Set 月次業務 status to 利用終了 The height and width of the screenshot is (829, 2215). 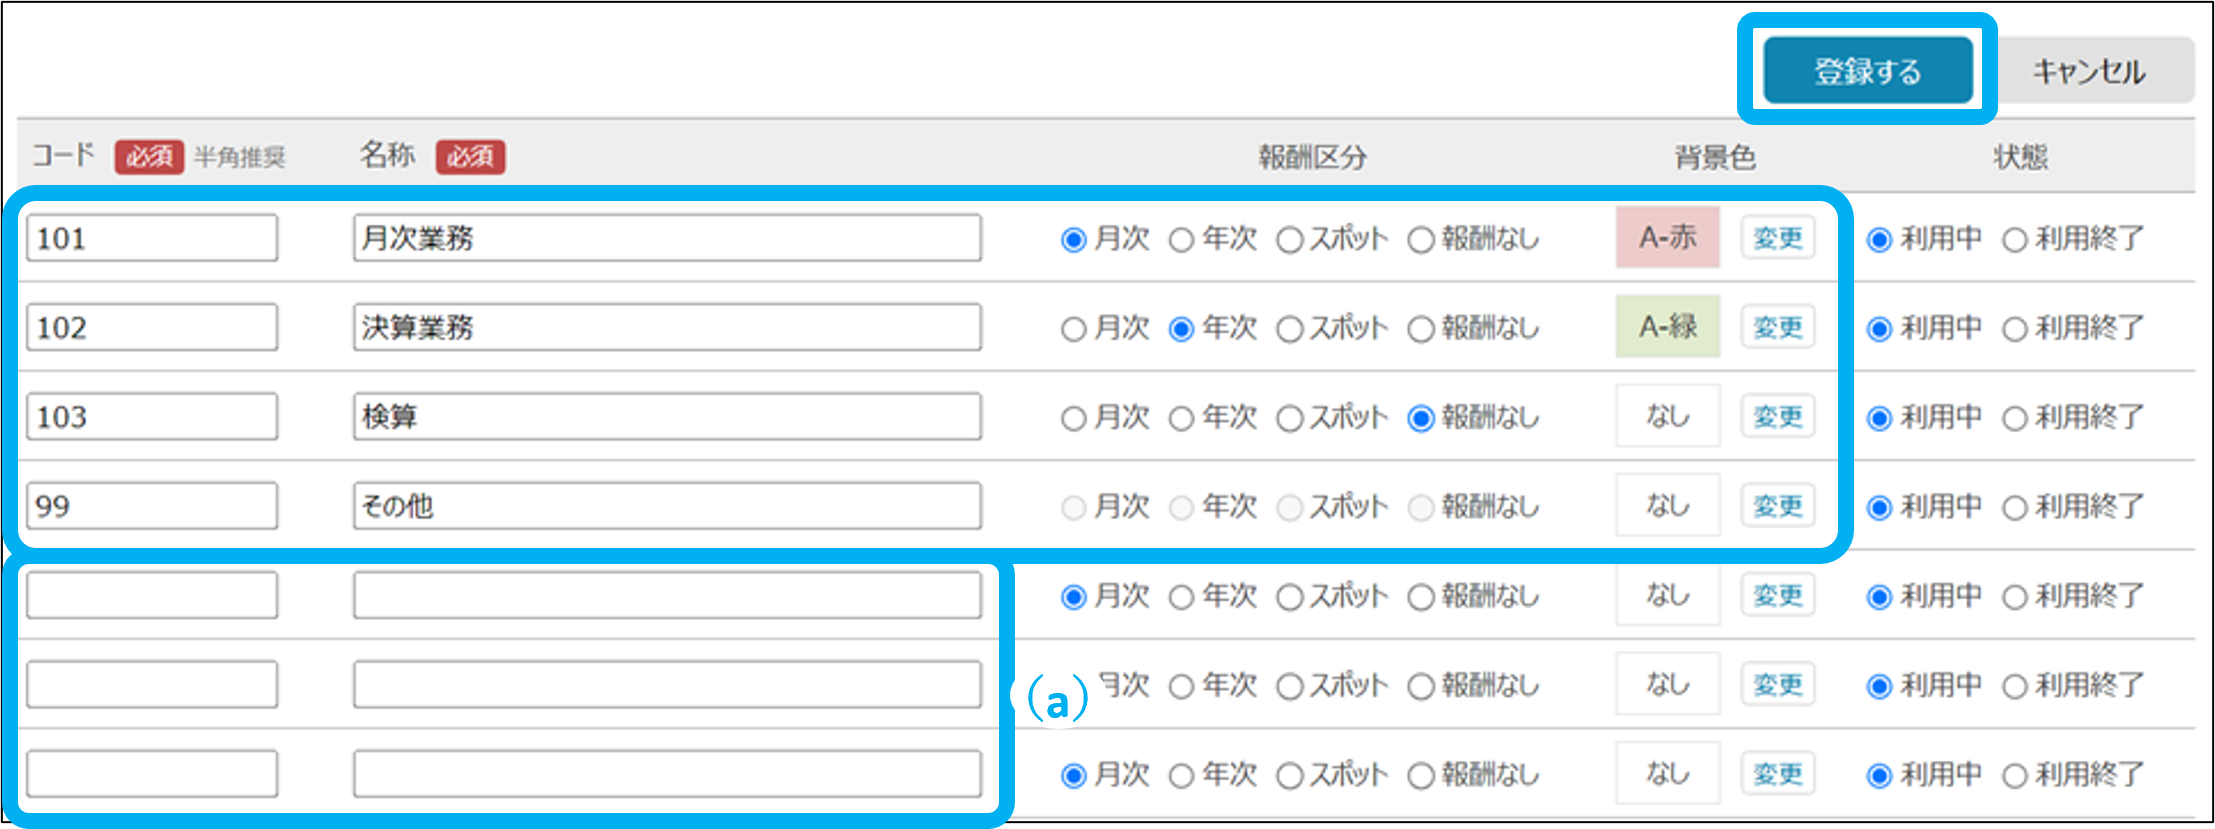point(2015,240)
